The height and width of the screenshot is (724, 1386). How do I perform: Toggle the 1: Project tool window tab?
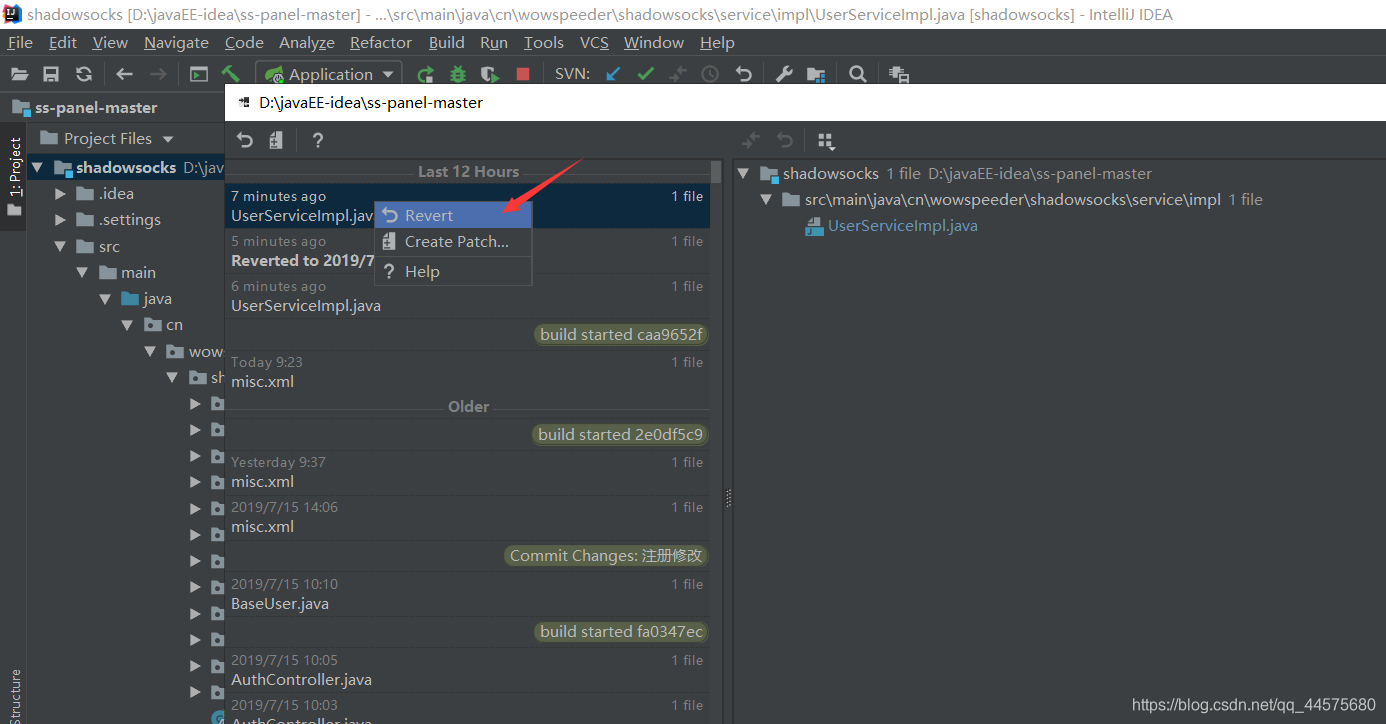(14, 178)
